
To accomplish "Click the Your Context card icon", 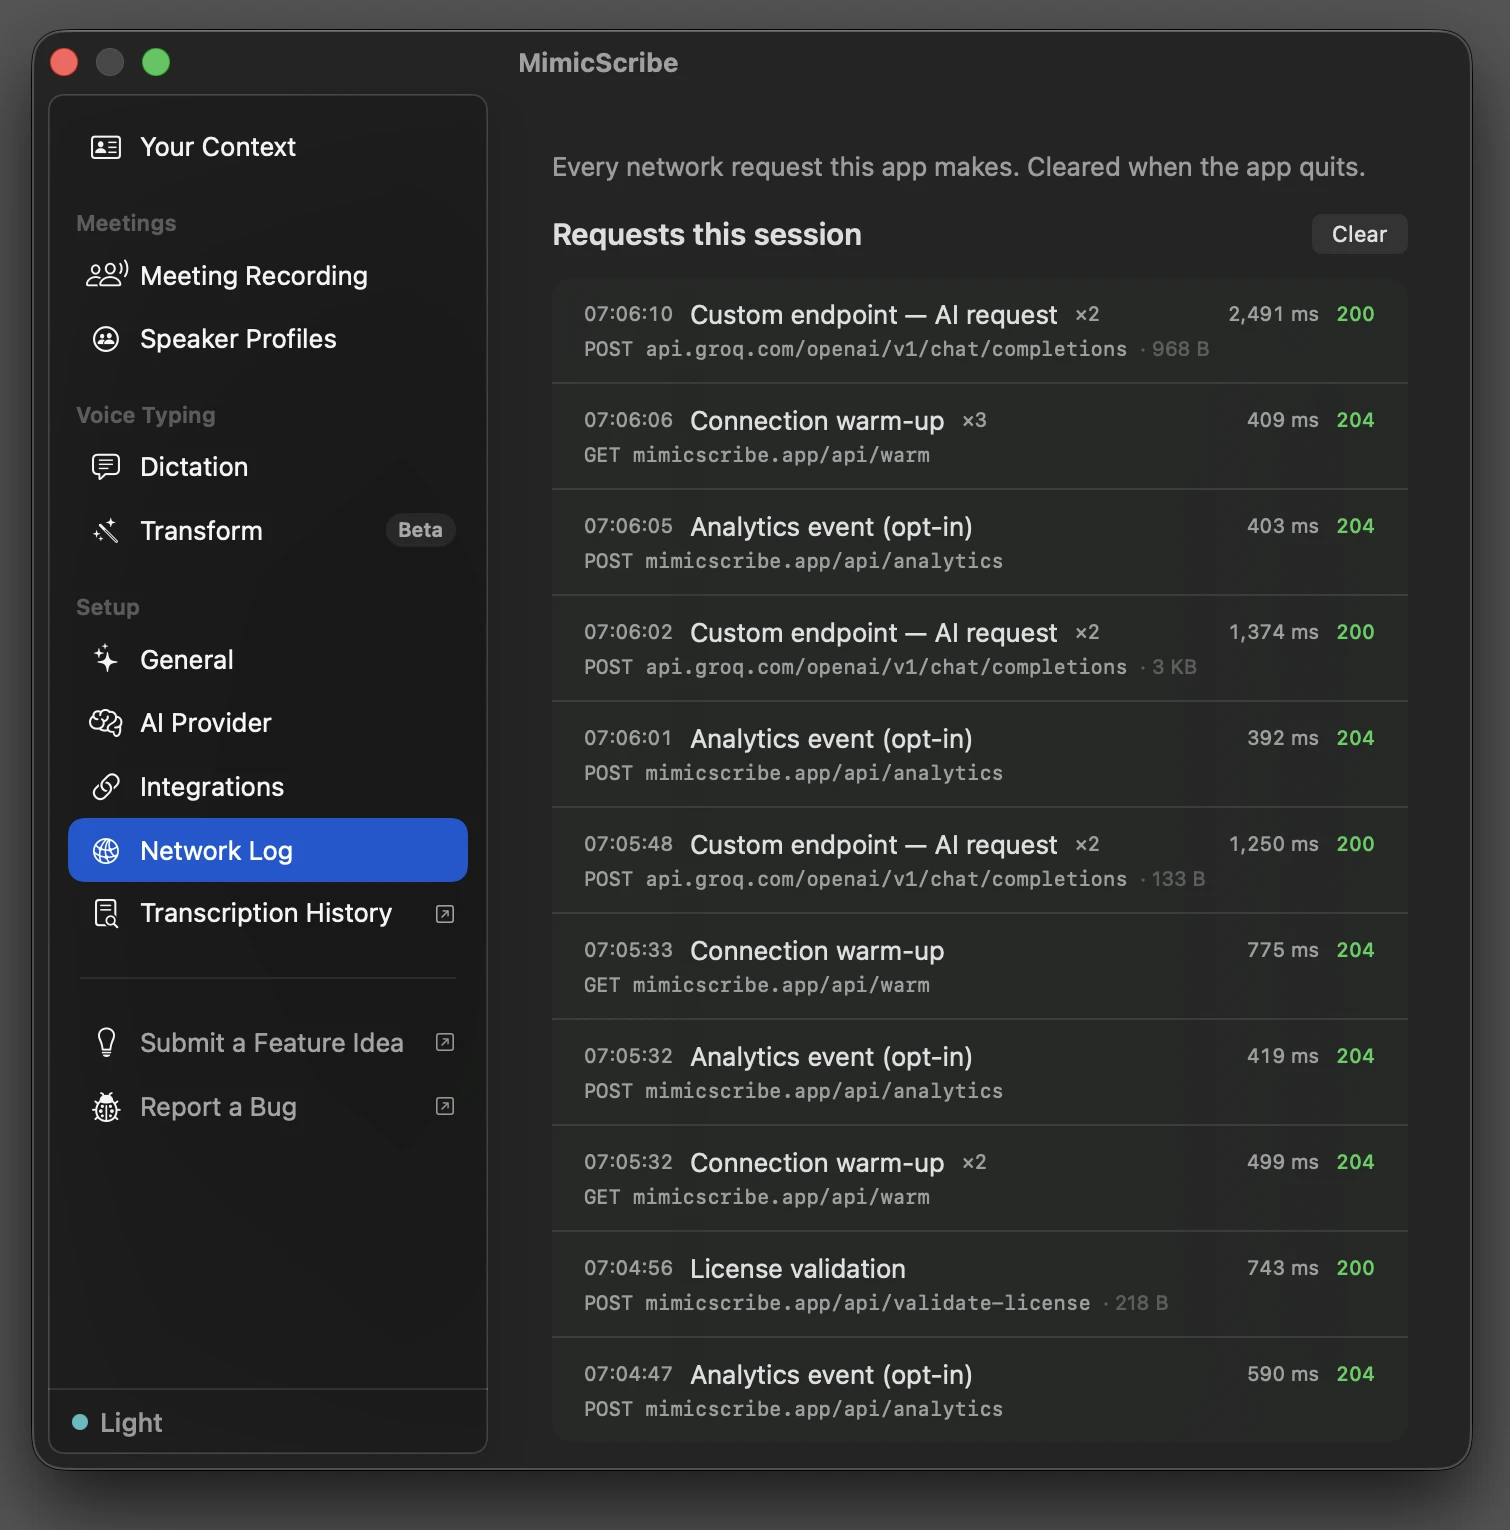I will (x=106, y=147).
